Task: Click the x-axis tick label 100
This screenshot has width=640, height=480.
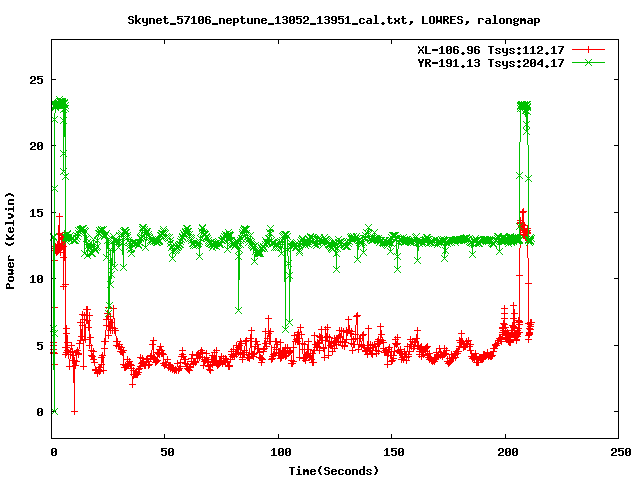Action: (281, 452)
